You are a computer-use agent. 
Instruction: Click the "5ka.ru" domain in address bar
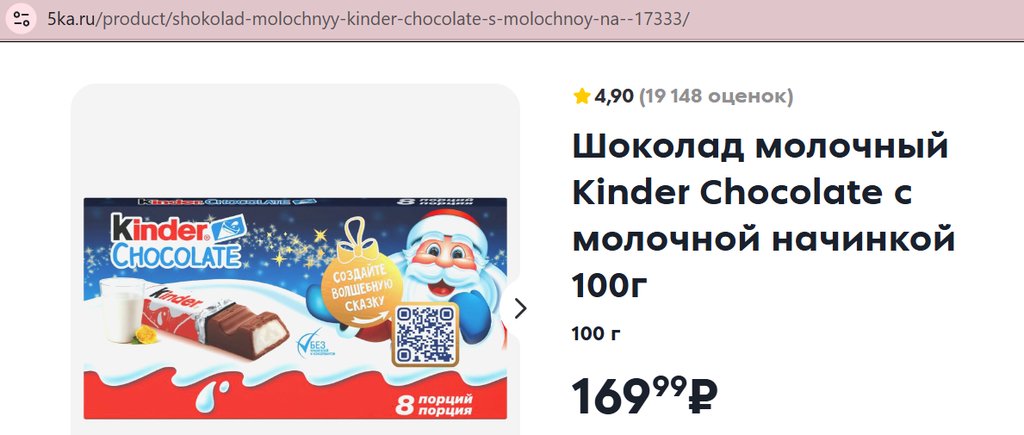pos(71,18)
